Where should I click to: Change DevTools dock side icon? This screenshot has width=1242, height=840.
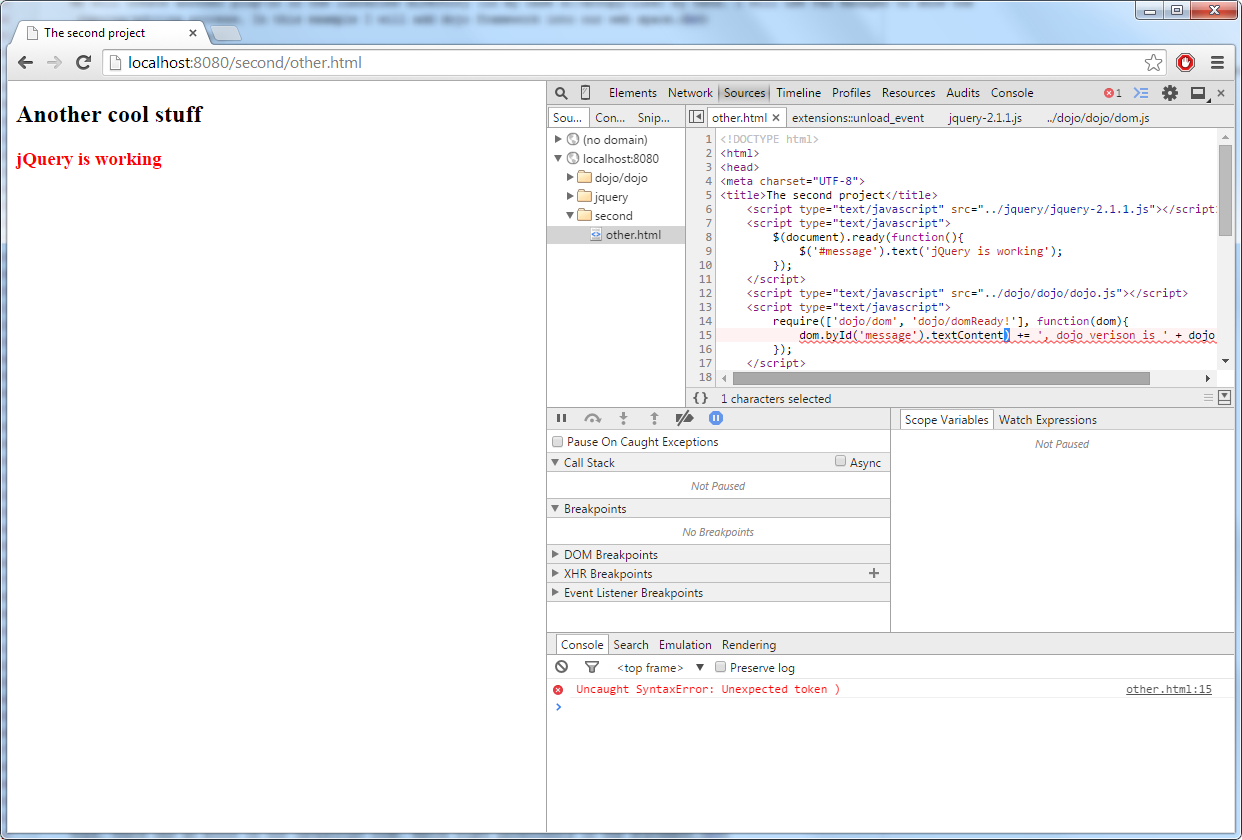tap(1199, 93)
